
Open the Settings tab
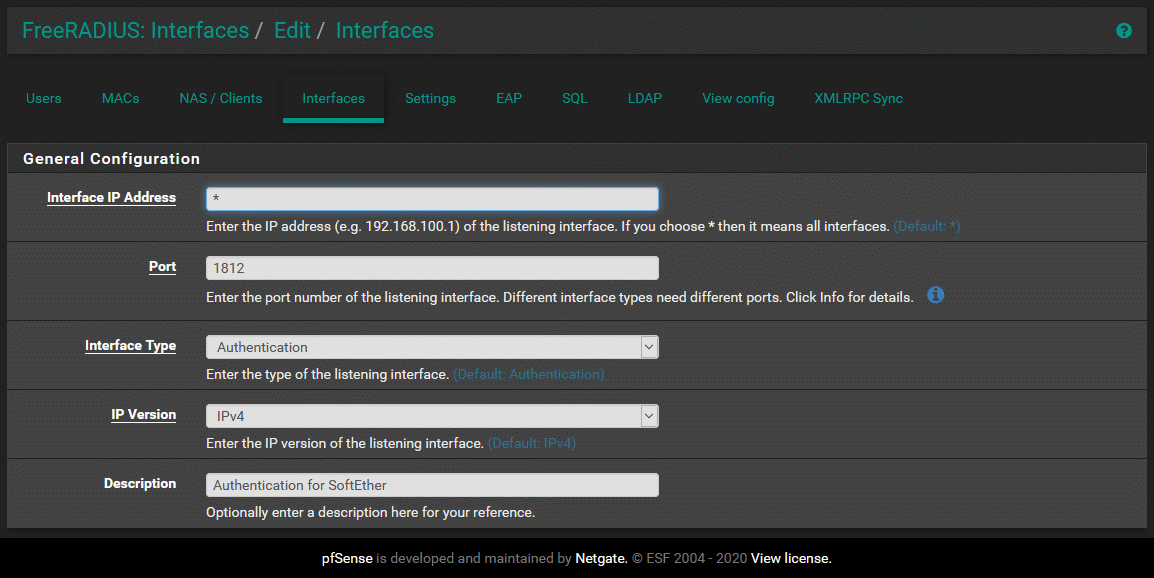[x=431, y=98]
